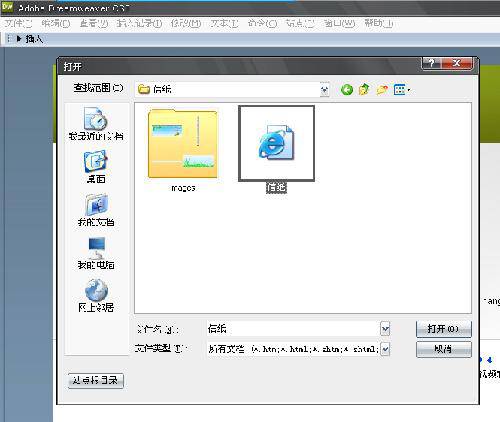The image size is (500, 422).
Task: Select the images folder thumbnail
Action: (x=183, y=150)
